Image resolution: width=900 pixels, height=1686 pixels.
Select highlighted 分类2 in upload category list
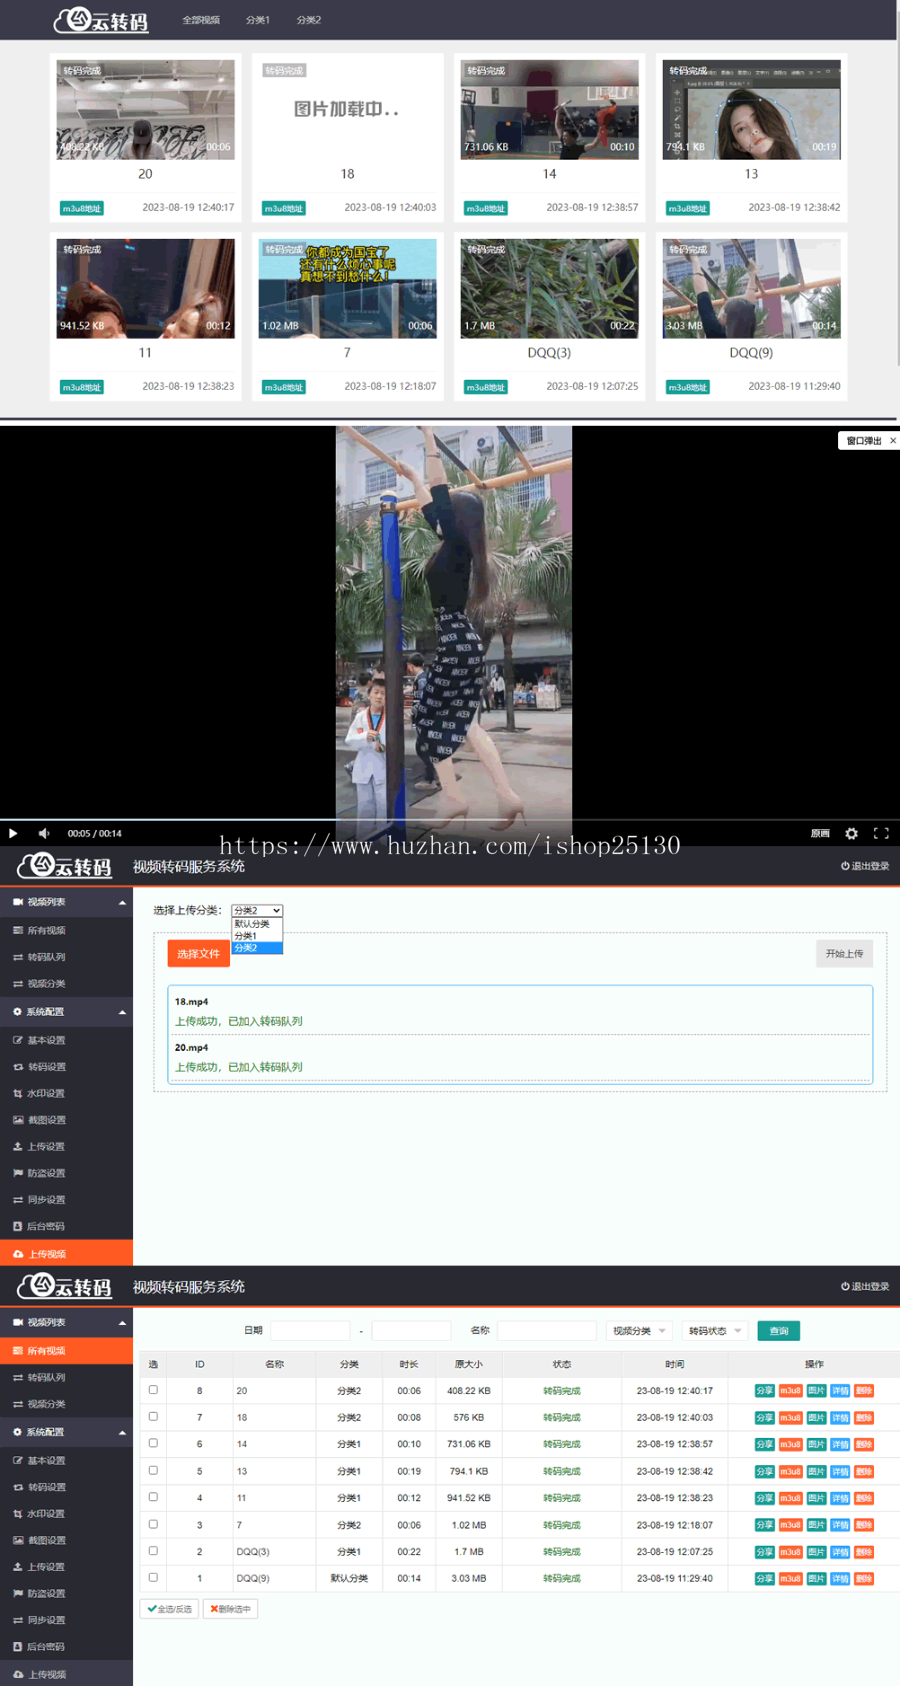[x=257, y=948]
